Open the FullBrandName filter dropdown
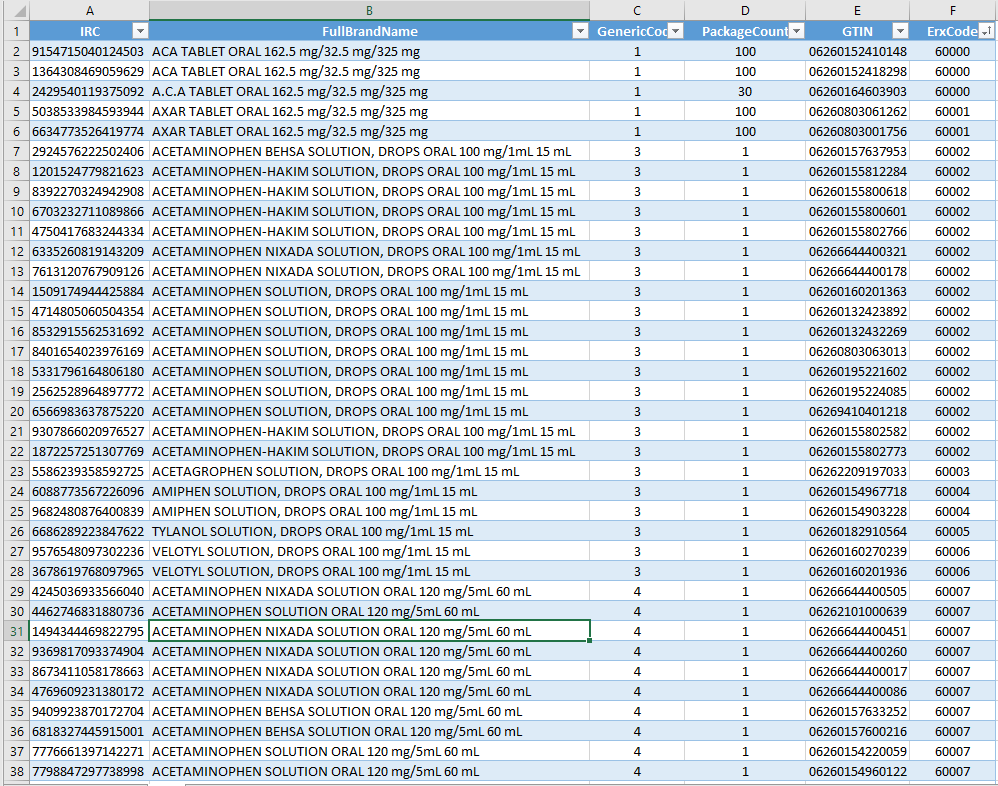Image resolution: width=998 pixels, height=786 pixels. point(580,31)
